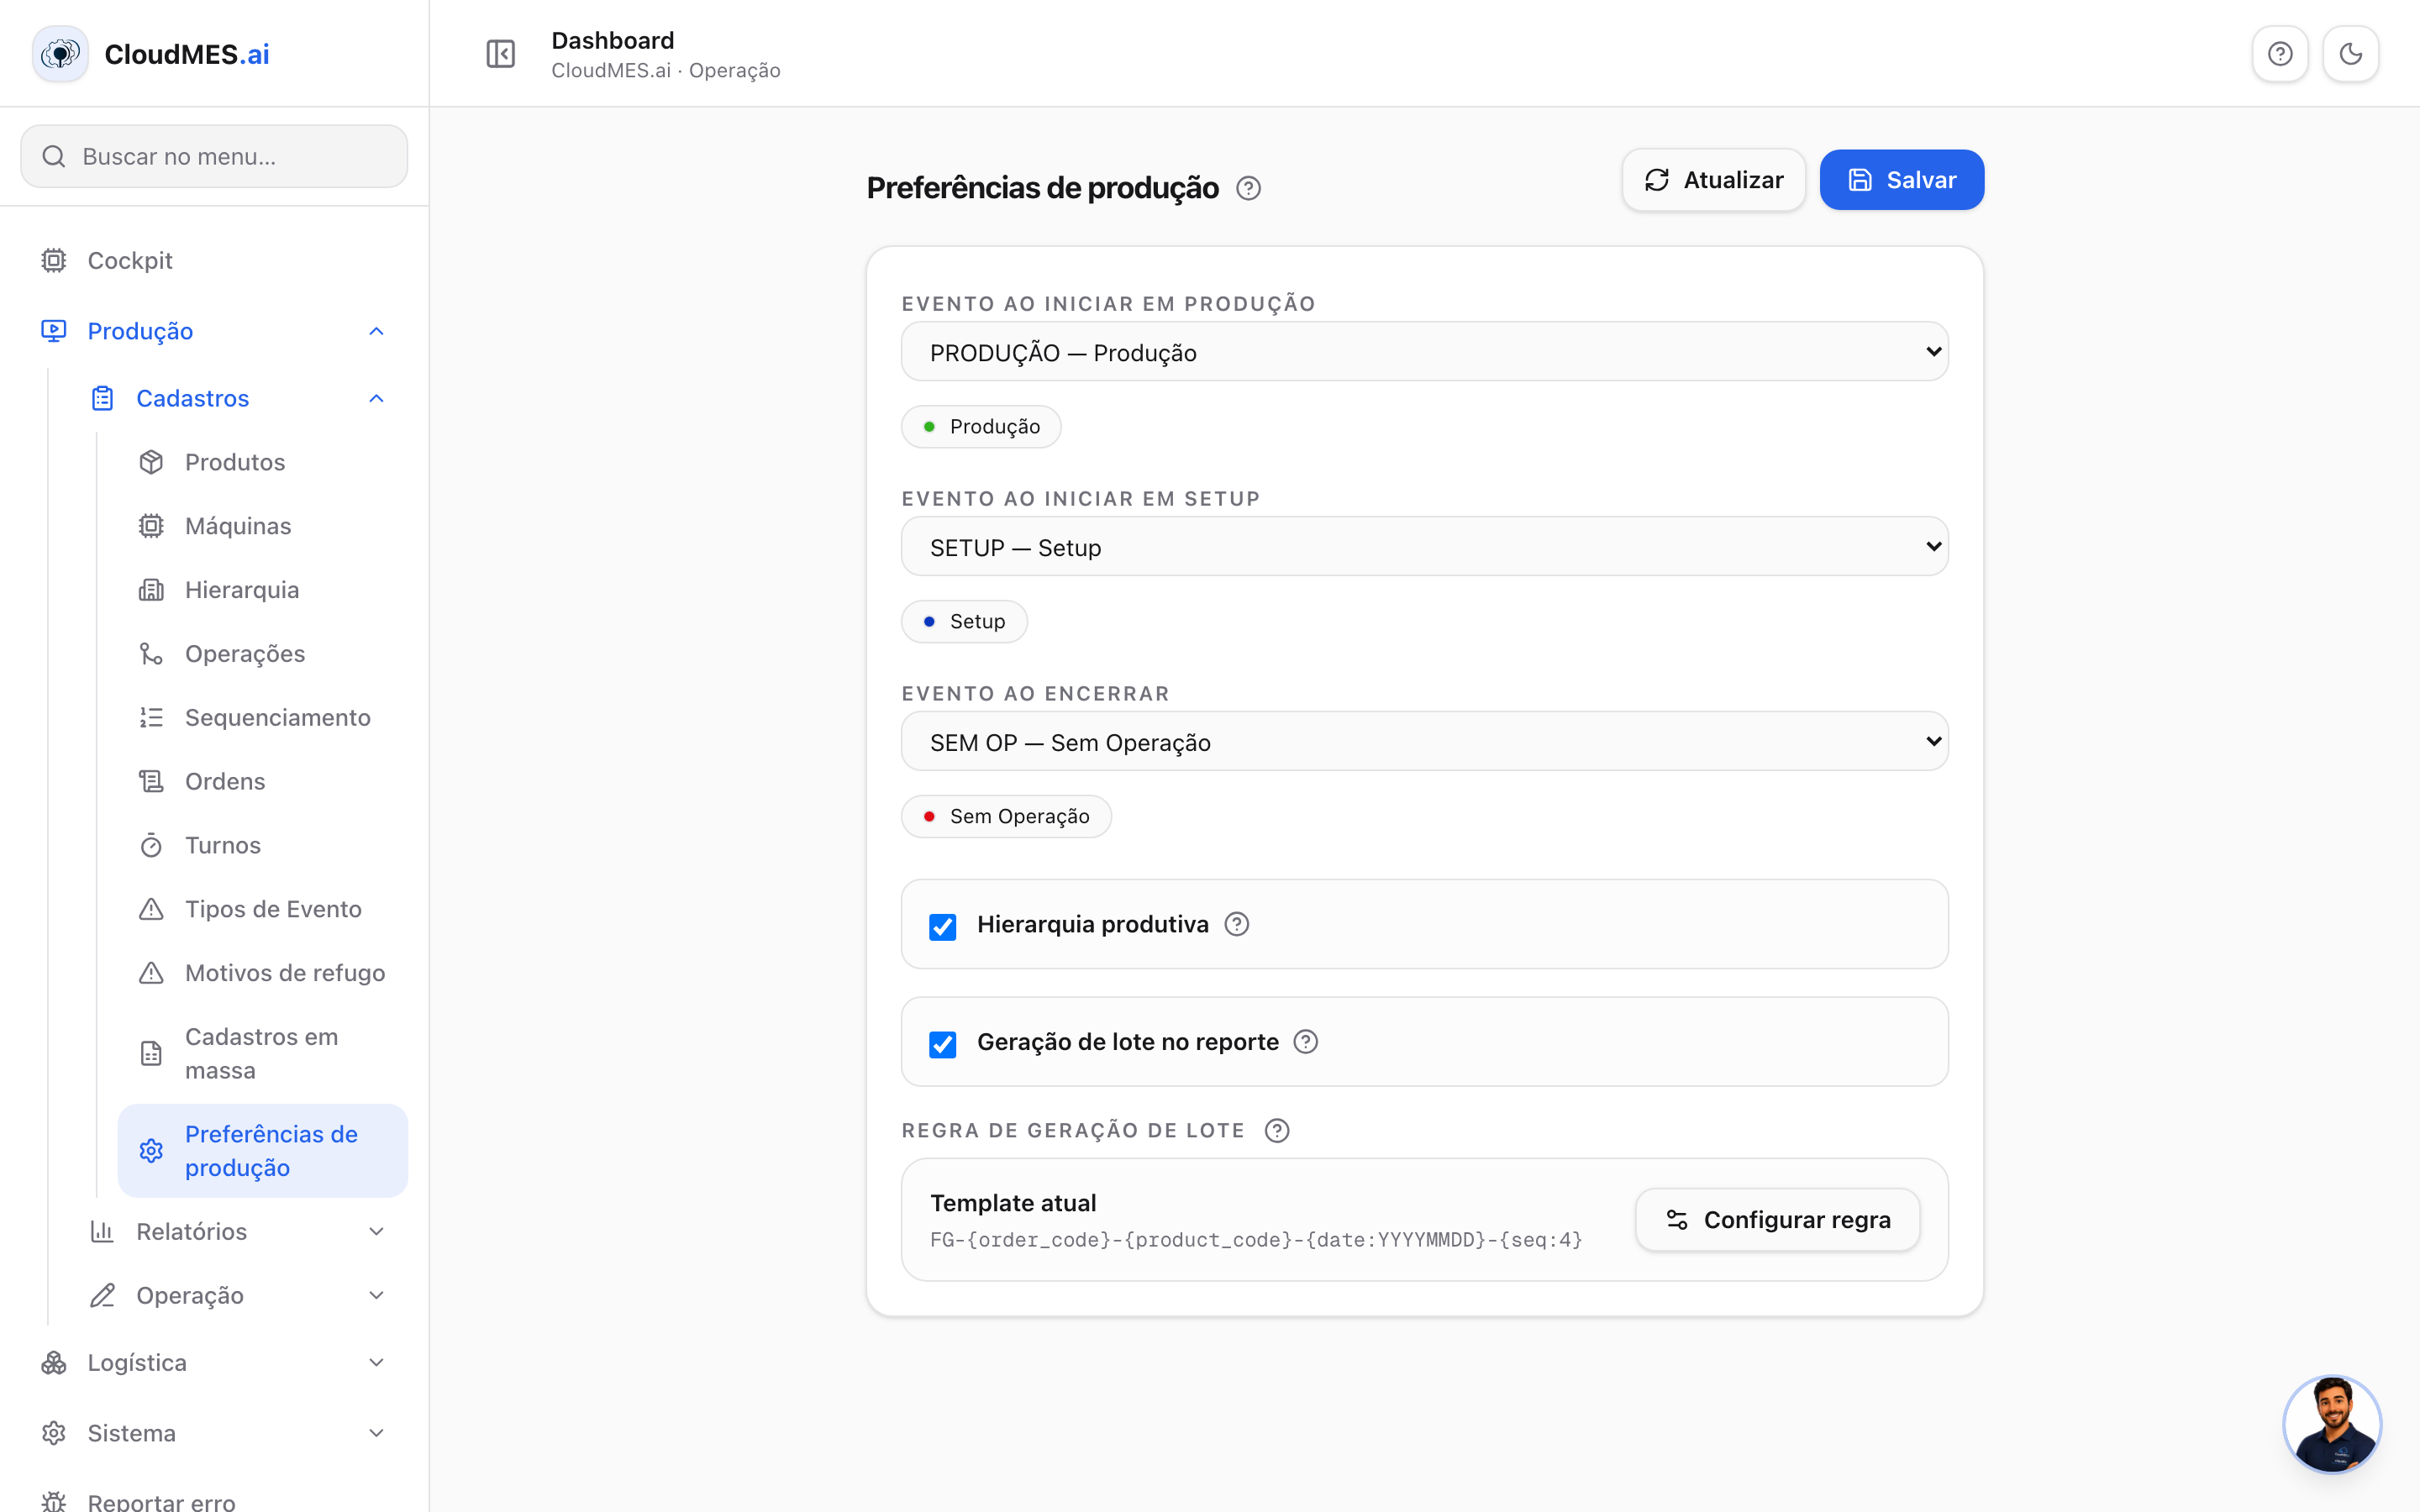
Task: Click the Cadastros clipboard icon
Action: point(103,398)
